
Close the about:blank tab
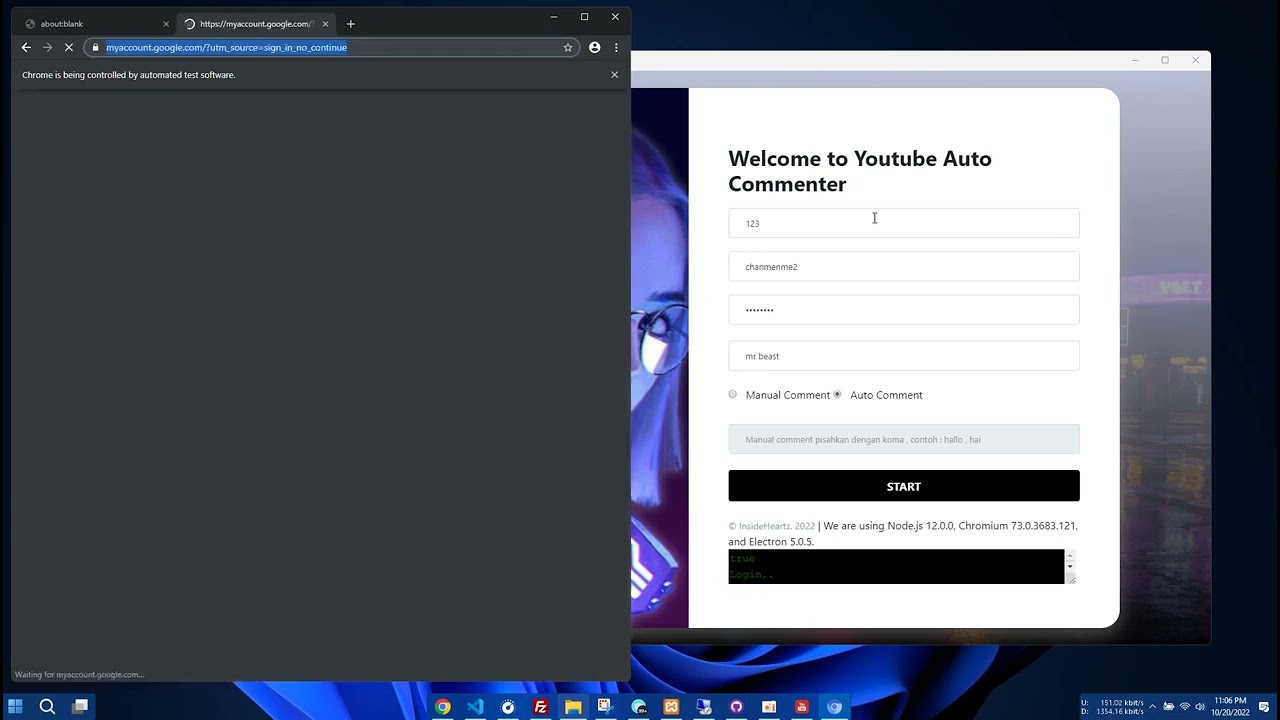[166, 24]
